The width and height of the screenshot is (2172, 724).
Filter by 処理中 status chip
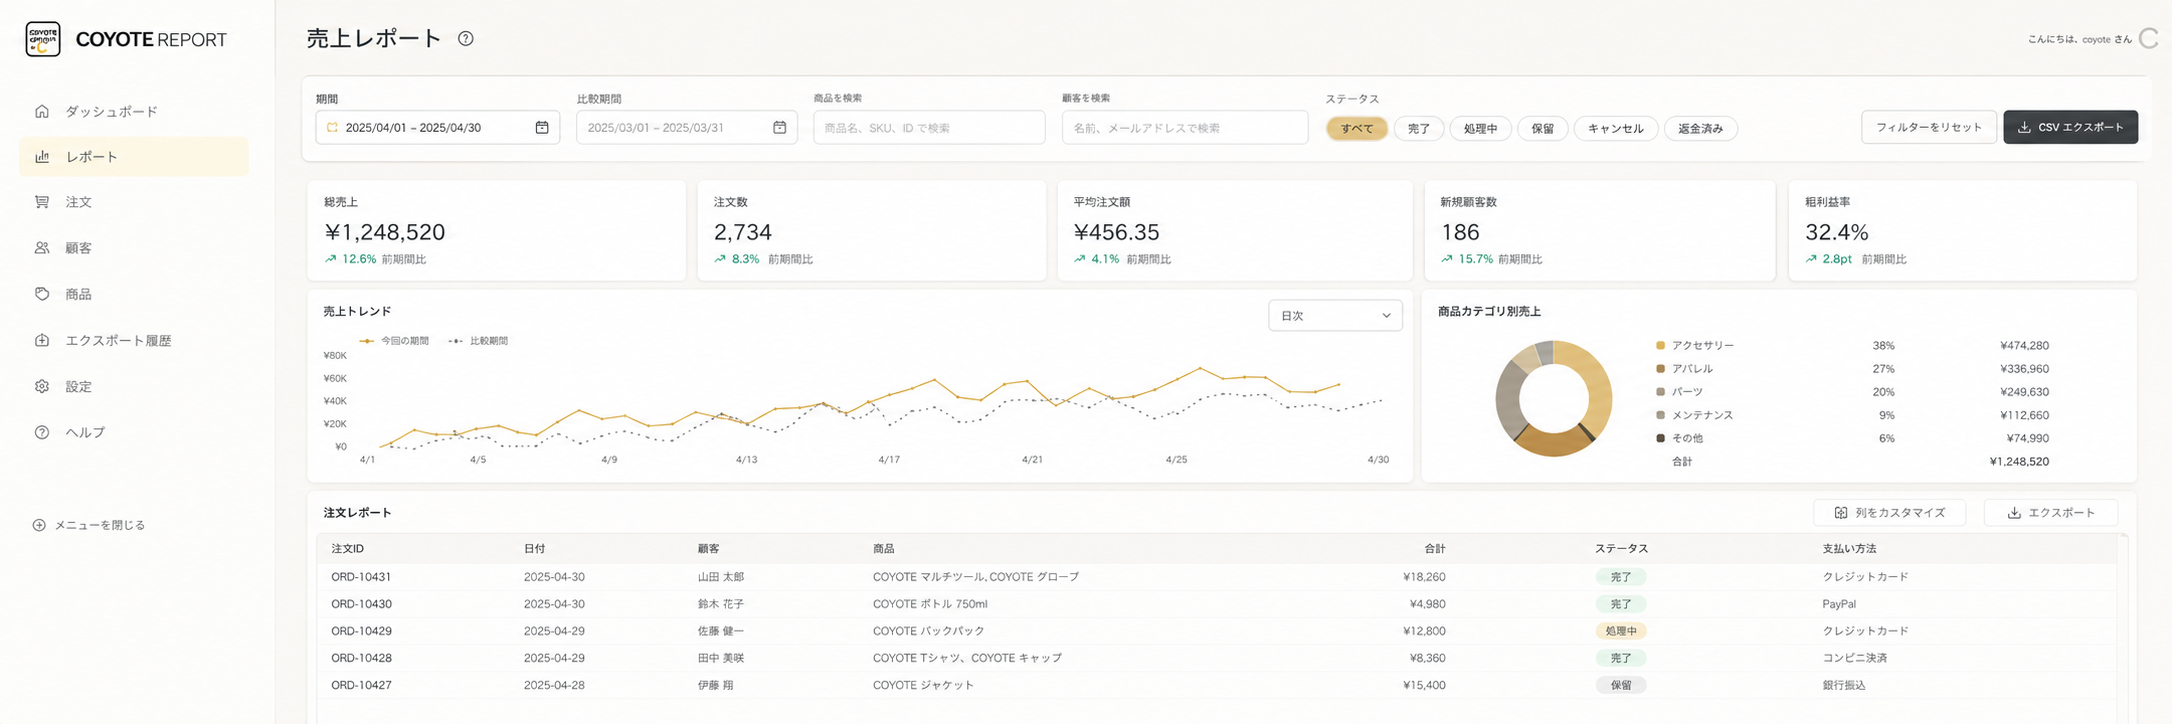1481,128
